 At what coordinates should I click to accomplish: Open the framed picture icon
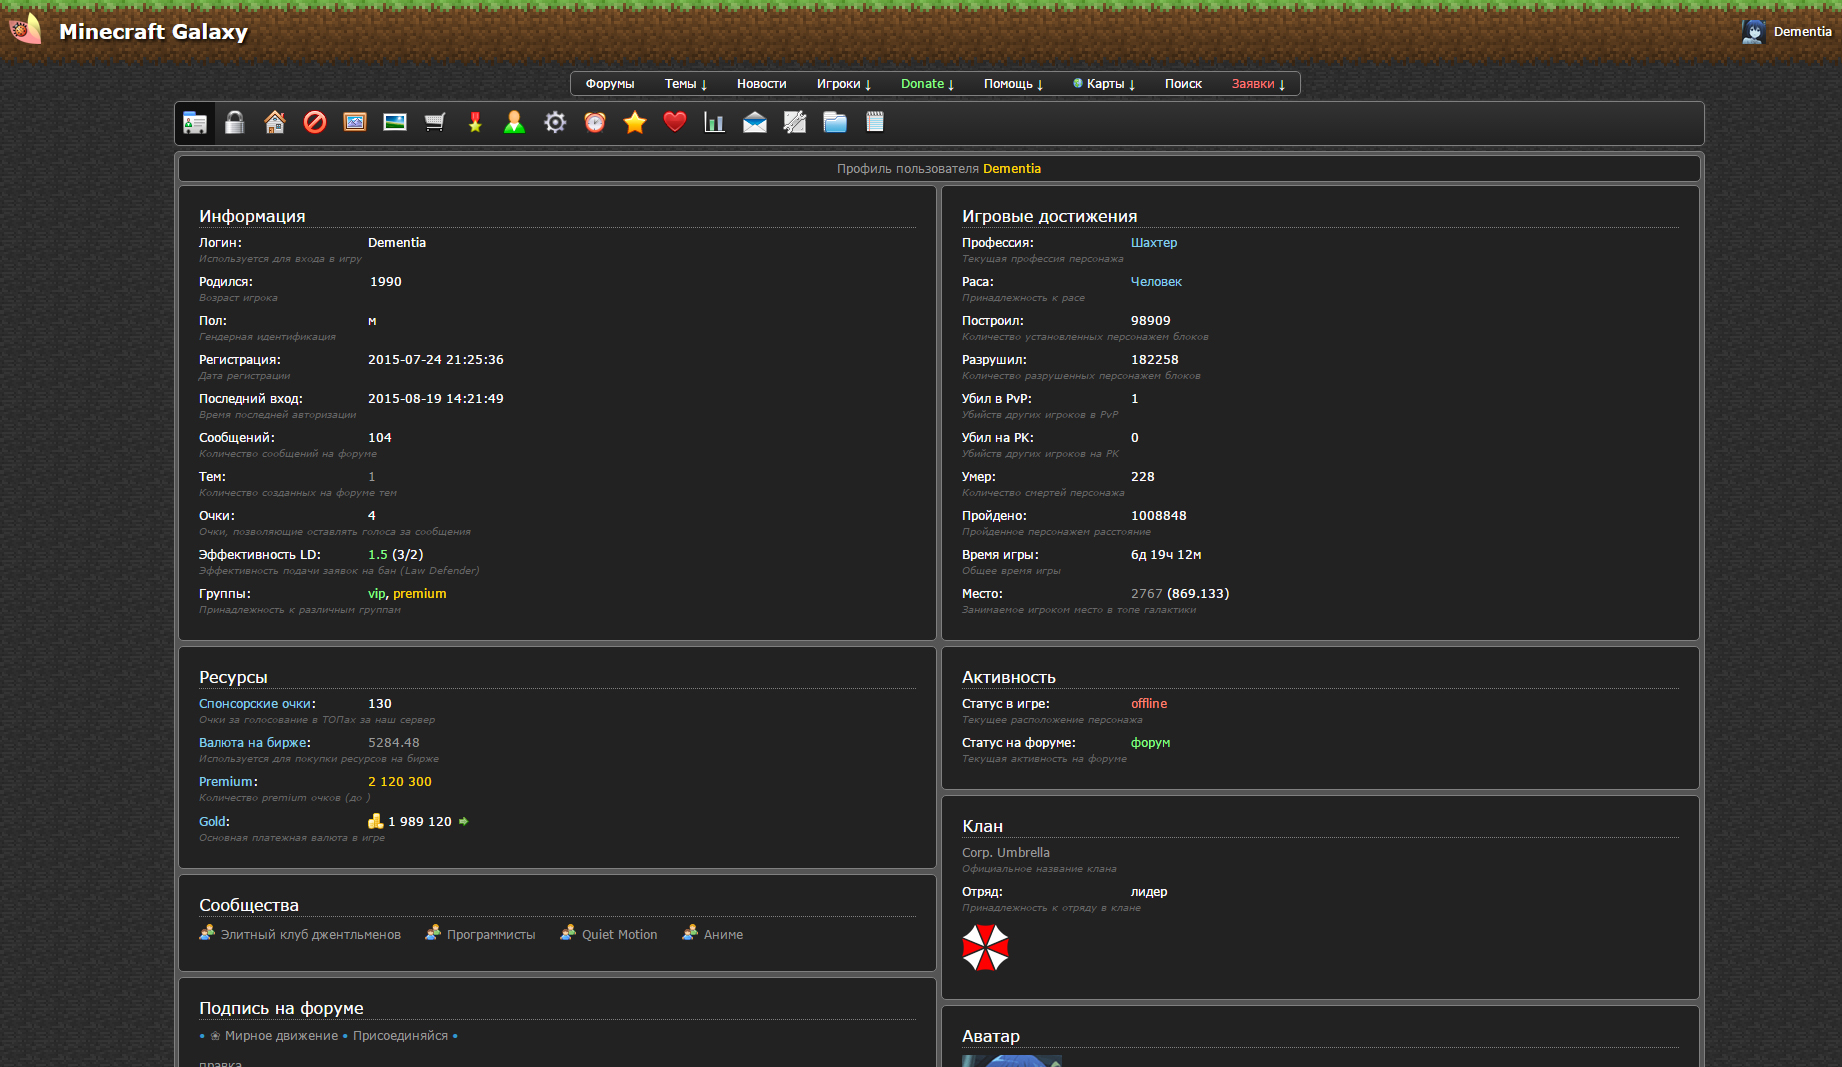point(355,123)
